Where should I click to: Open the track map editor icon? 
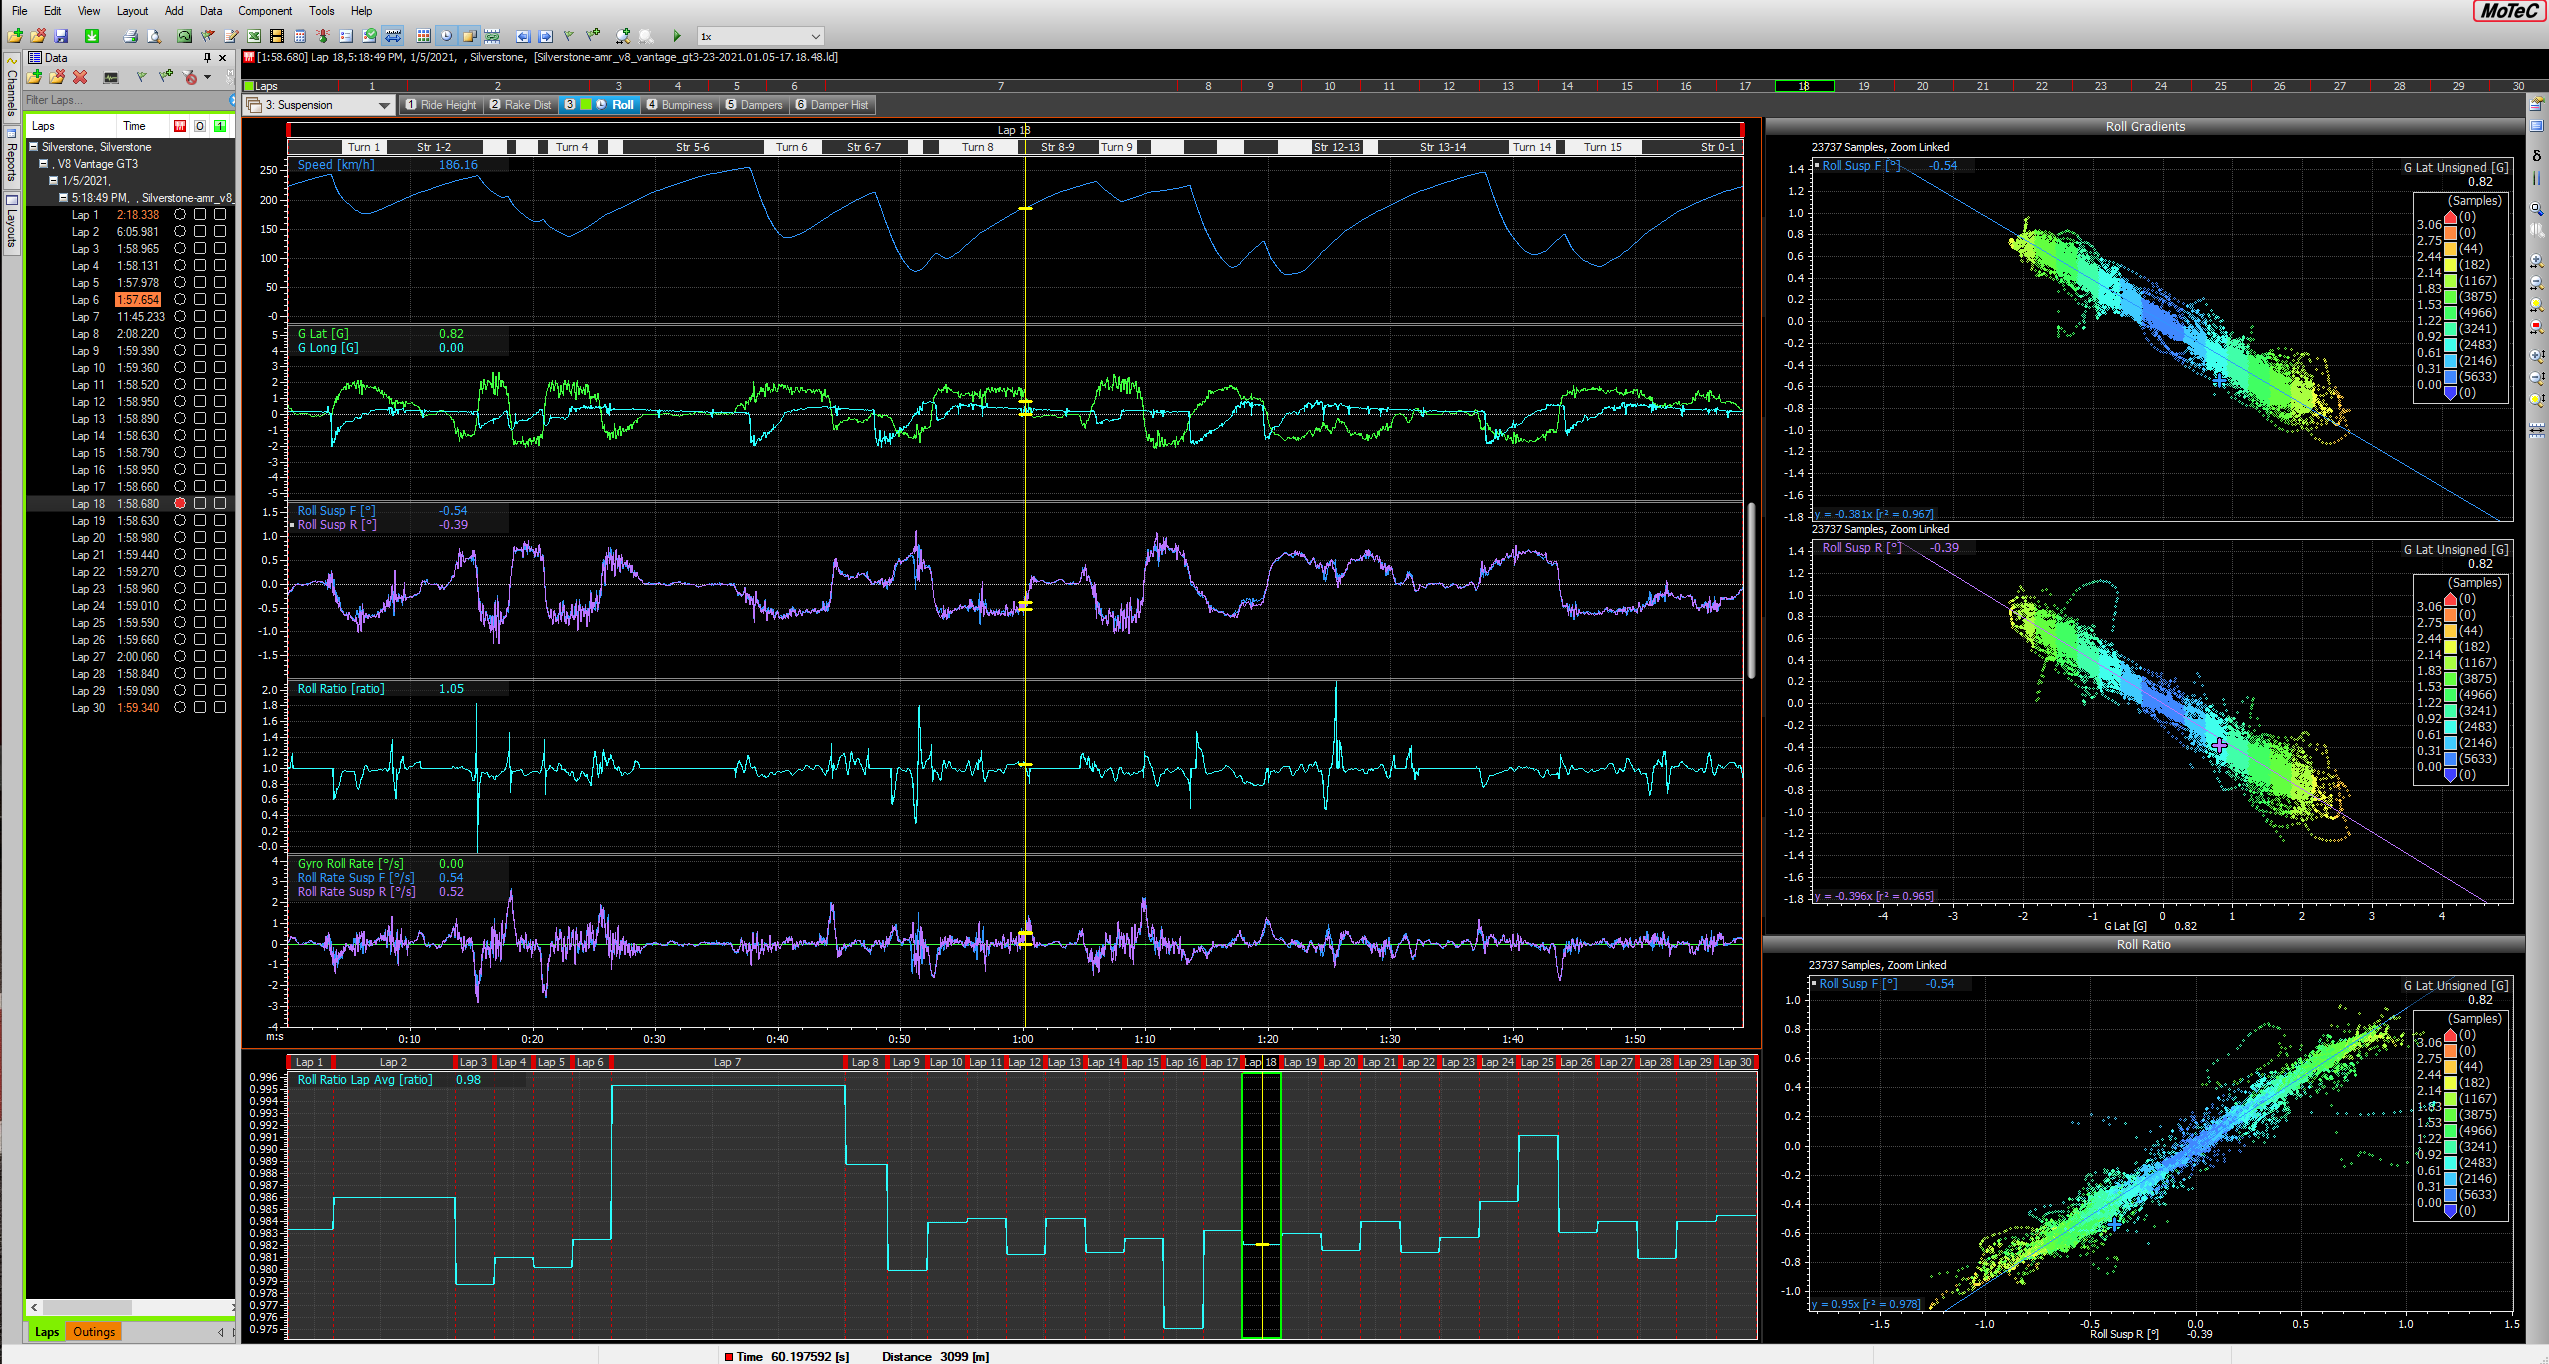(184, 36)
